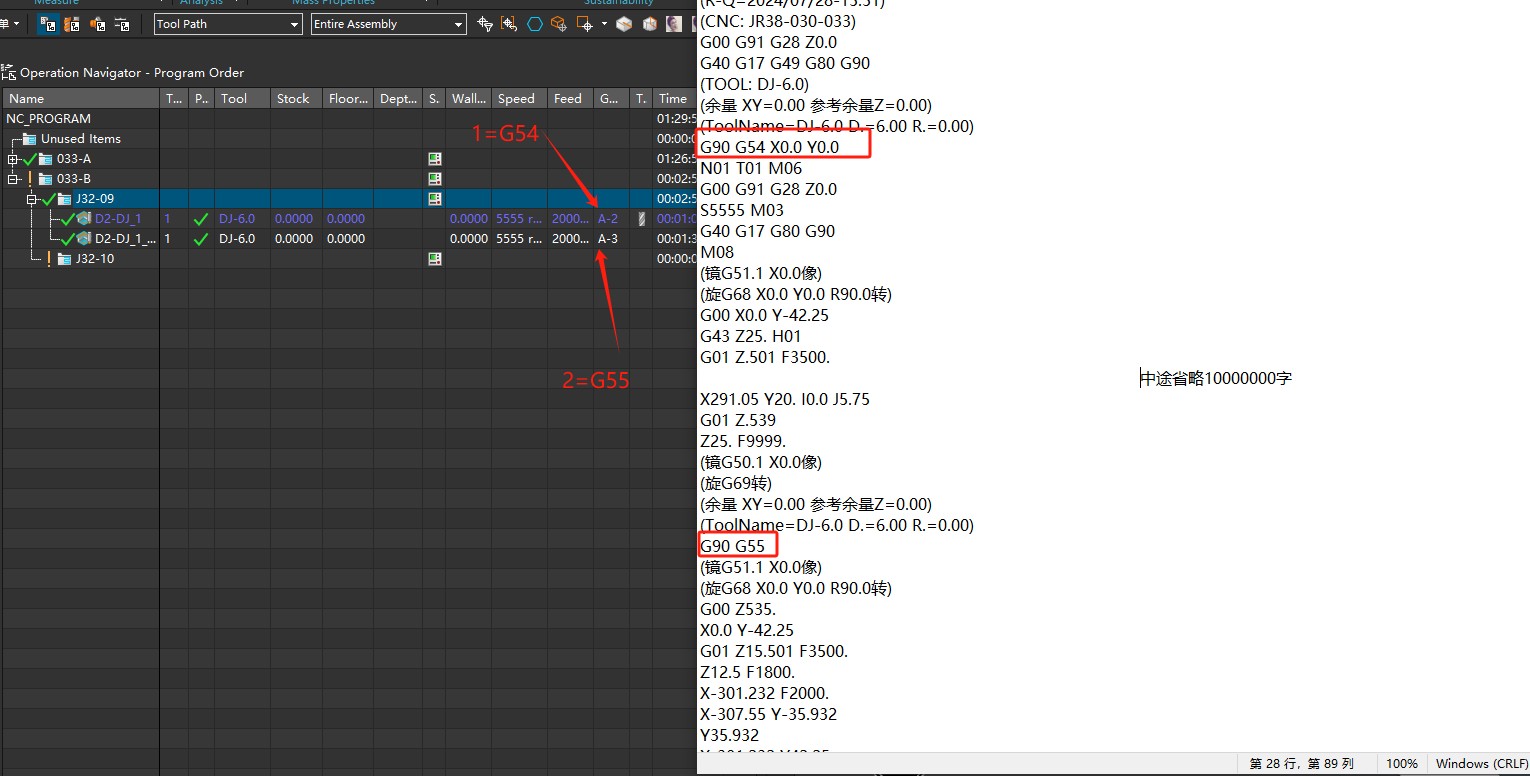The height and width of the screenshot is (776, 1530).
Task: Select the J32-09 program group row
Action: tap(348, 199)
